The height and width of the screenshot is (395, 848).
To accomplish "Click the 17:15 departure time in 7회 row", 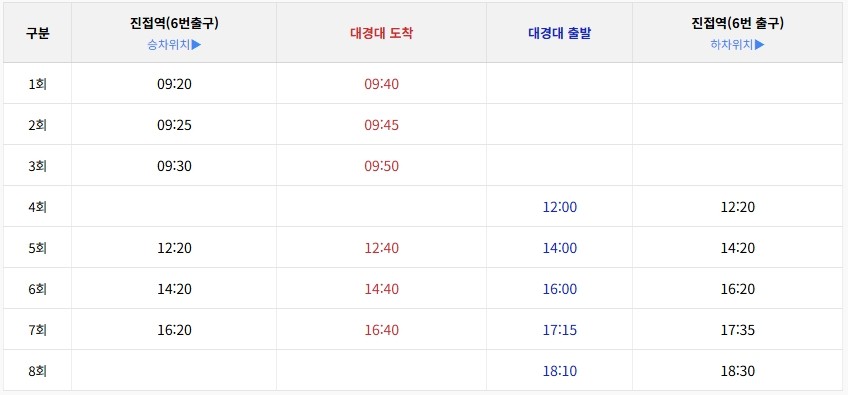I will pos(560,330).
